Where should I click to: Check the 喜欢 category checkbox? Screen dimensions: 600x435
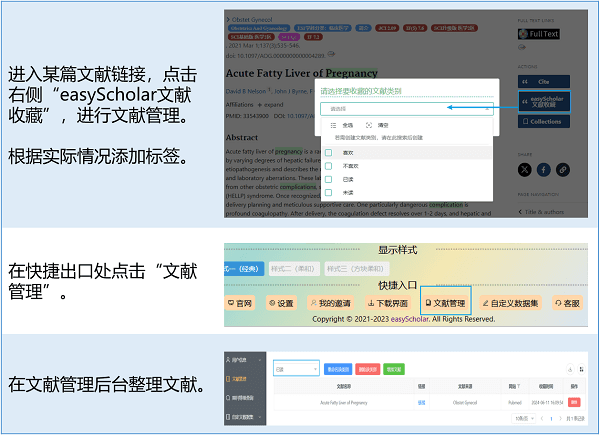pos(328,153)
